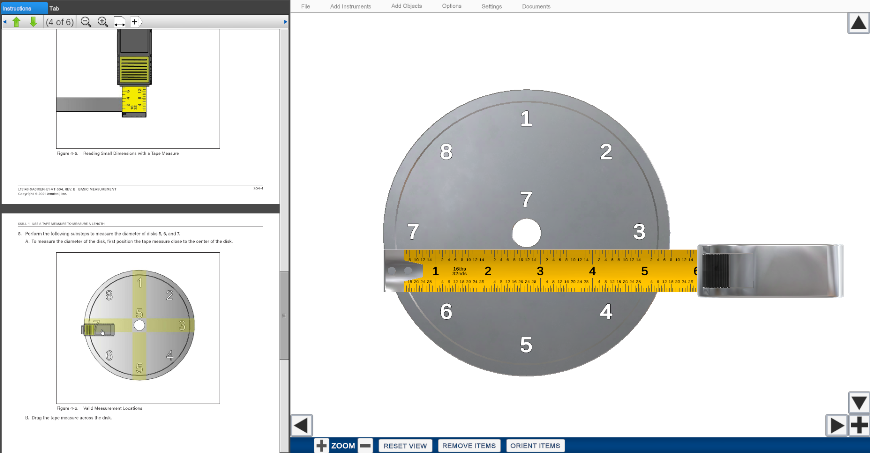Screen dimensions: 870x453
Task: Click the ORIENT ITEMS button
Action: 536,445
